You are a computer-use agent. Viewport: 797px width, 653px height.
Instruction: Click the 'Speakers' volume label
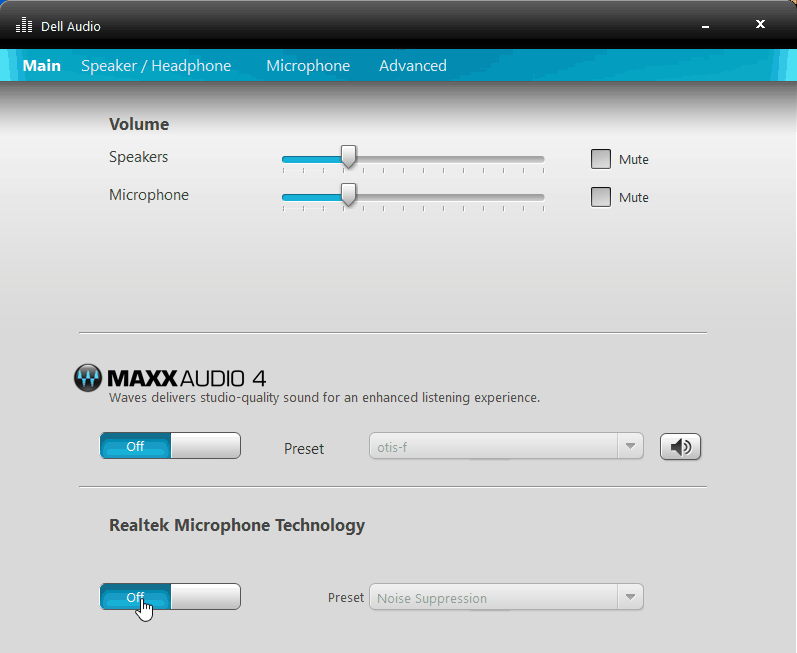pyautogui.click(x=138, y=157)
